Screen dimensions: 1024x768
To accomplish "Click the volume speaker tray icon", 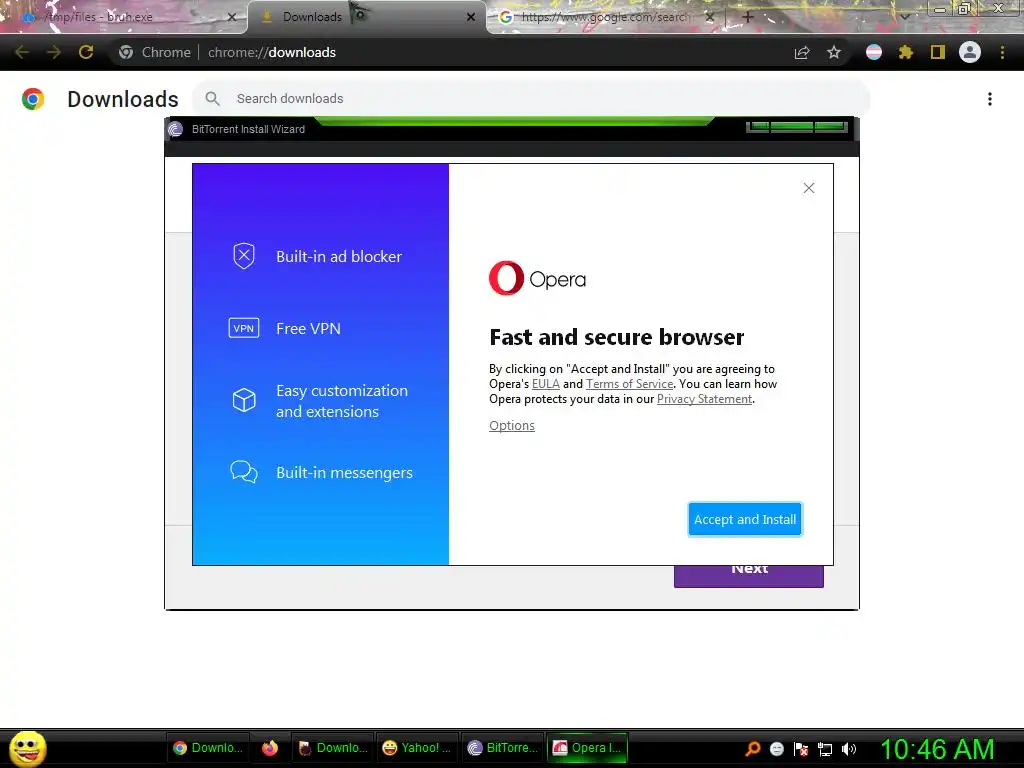I will (849, 749).
